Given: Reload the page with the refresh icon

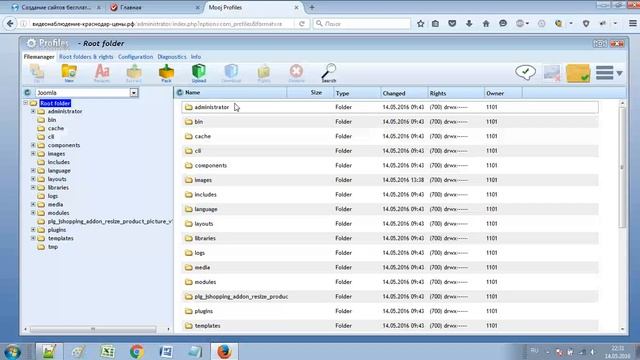Looking at the screenshot, I should 302,24.
